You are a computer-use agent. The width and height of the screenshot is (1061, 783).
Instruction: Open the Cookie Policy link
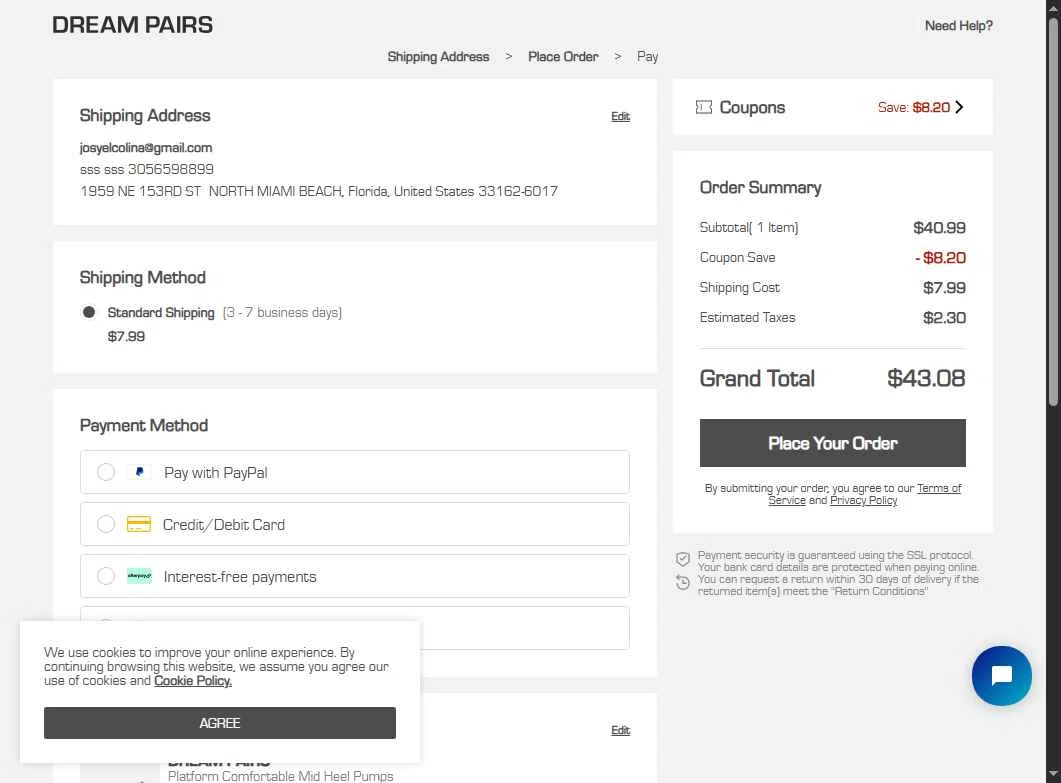tap(193, 681)
